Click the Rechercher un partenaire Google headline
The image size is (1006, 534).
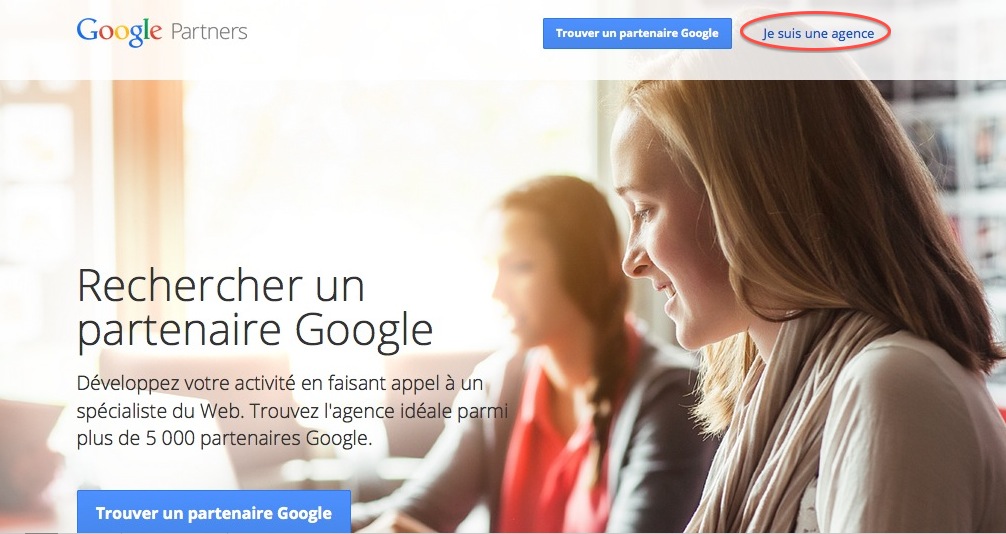[255, 308]
